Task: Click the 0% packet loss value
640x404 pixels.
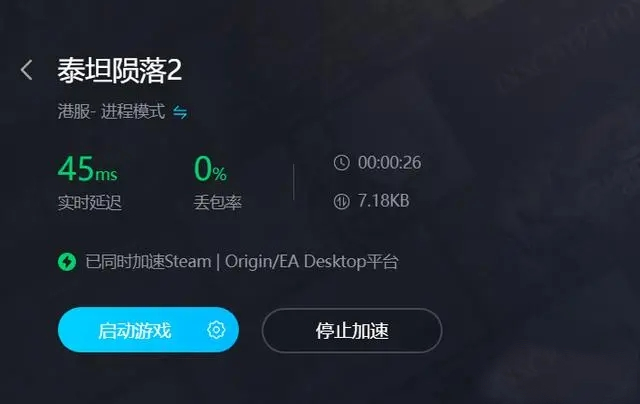Action: pos(210,169)
